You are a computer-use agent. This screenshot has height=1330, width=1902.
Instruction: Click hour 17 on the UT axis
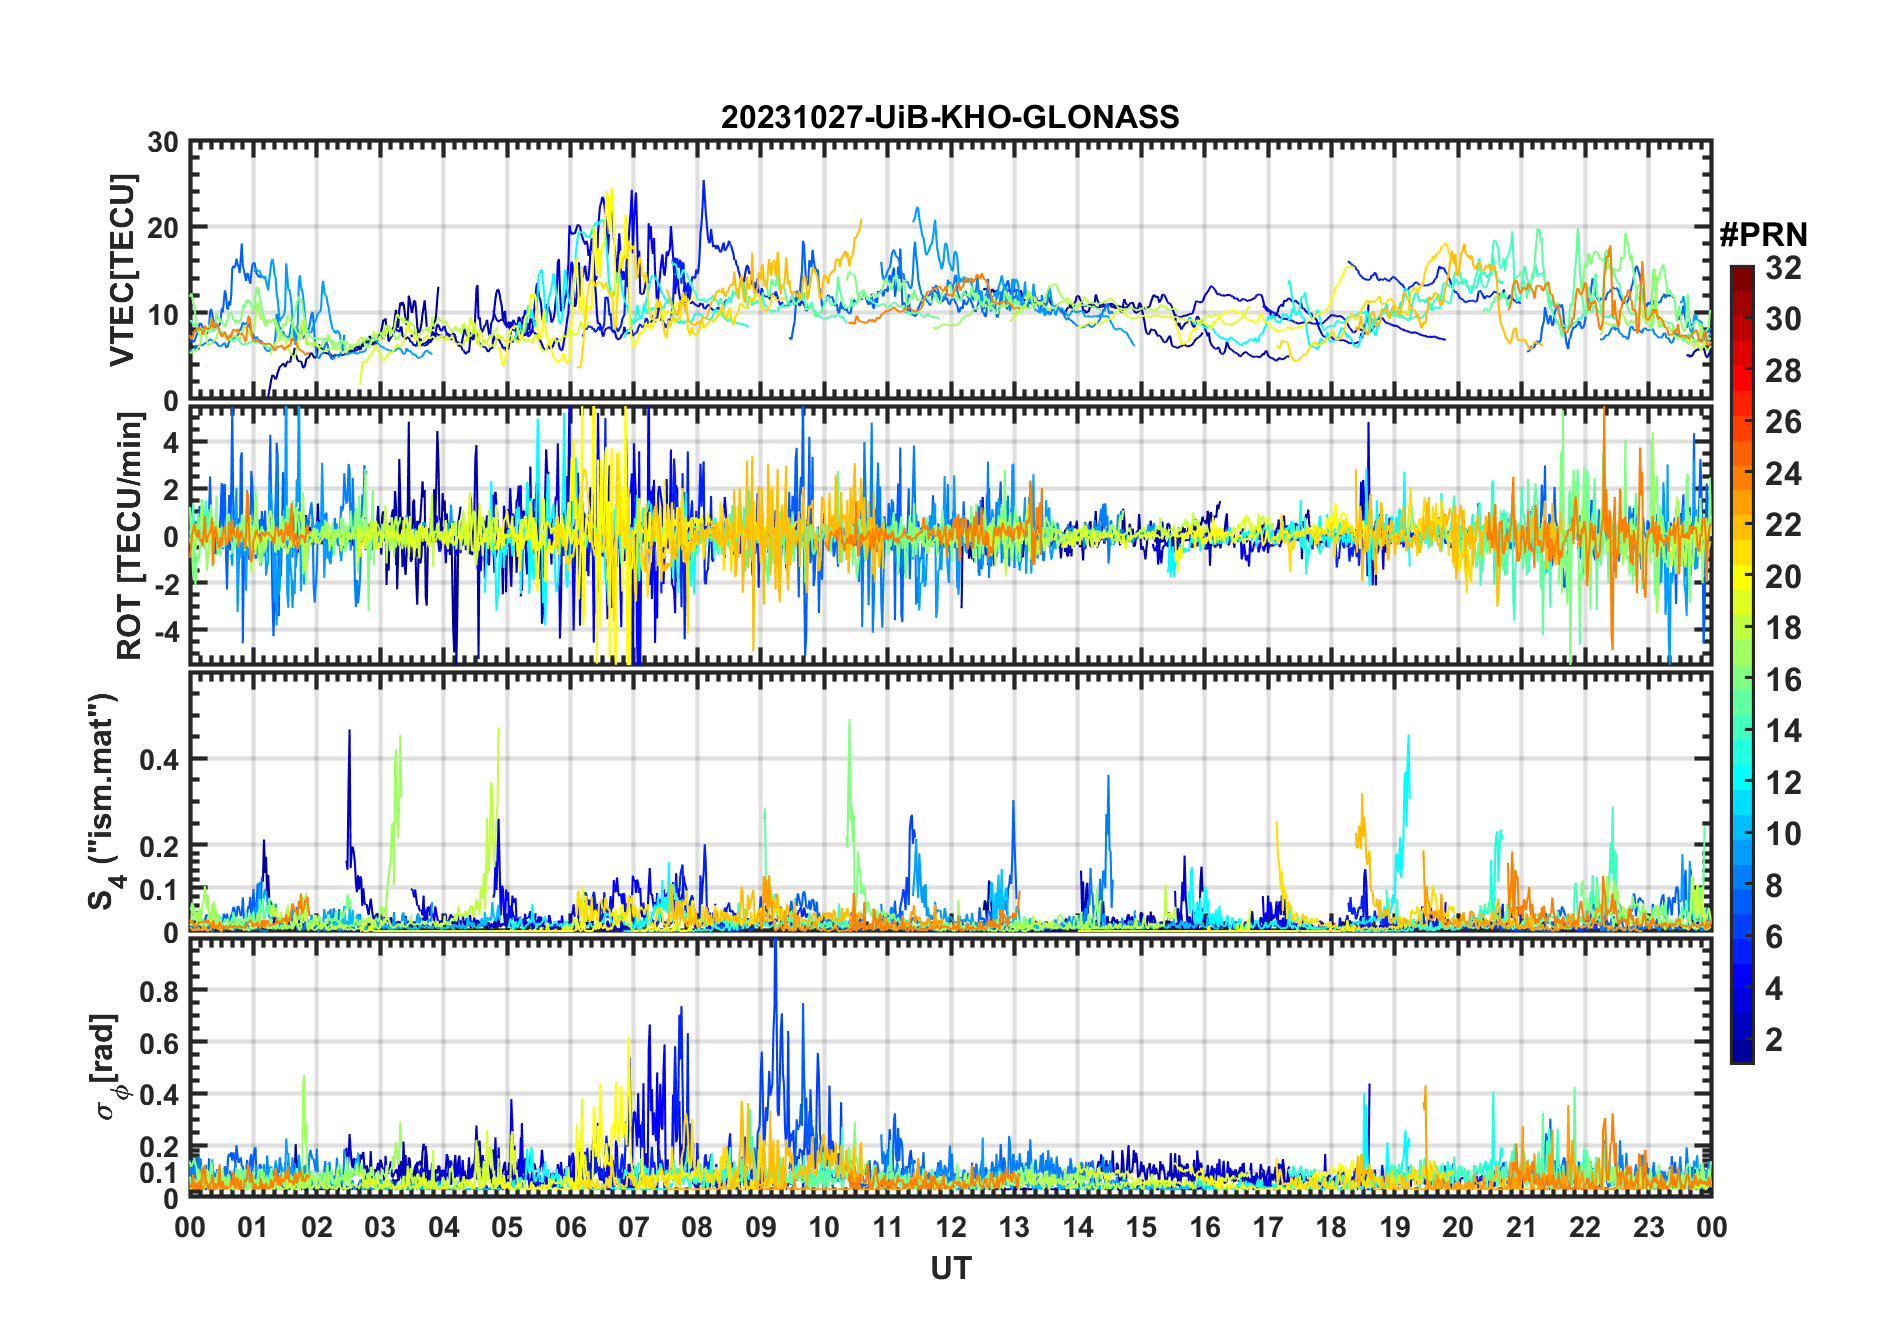[1268, 1227]
